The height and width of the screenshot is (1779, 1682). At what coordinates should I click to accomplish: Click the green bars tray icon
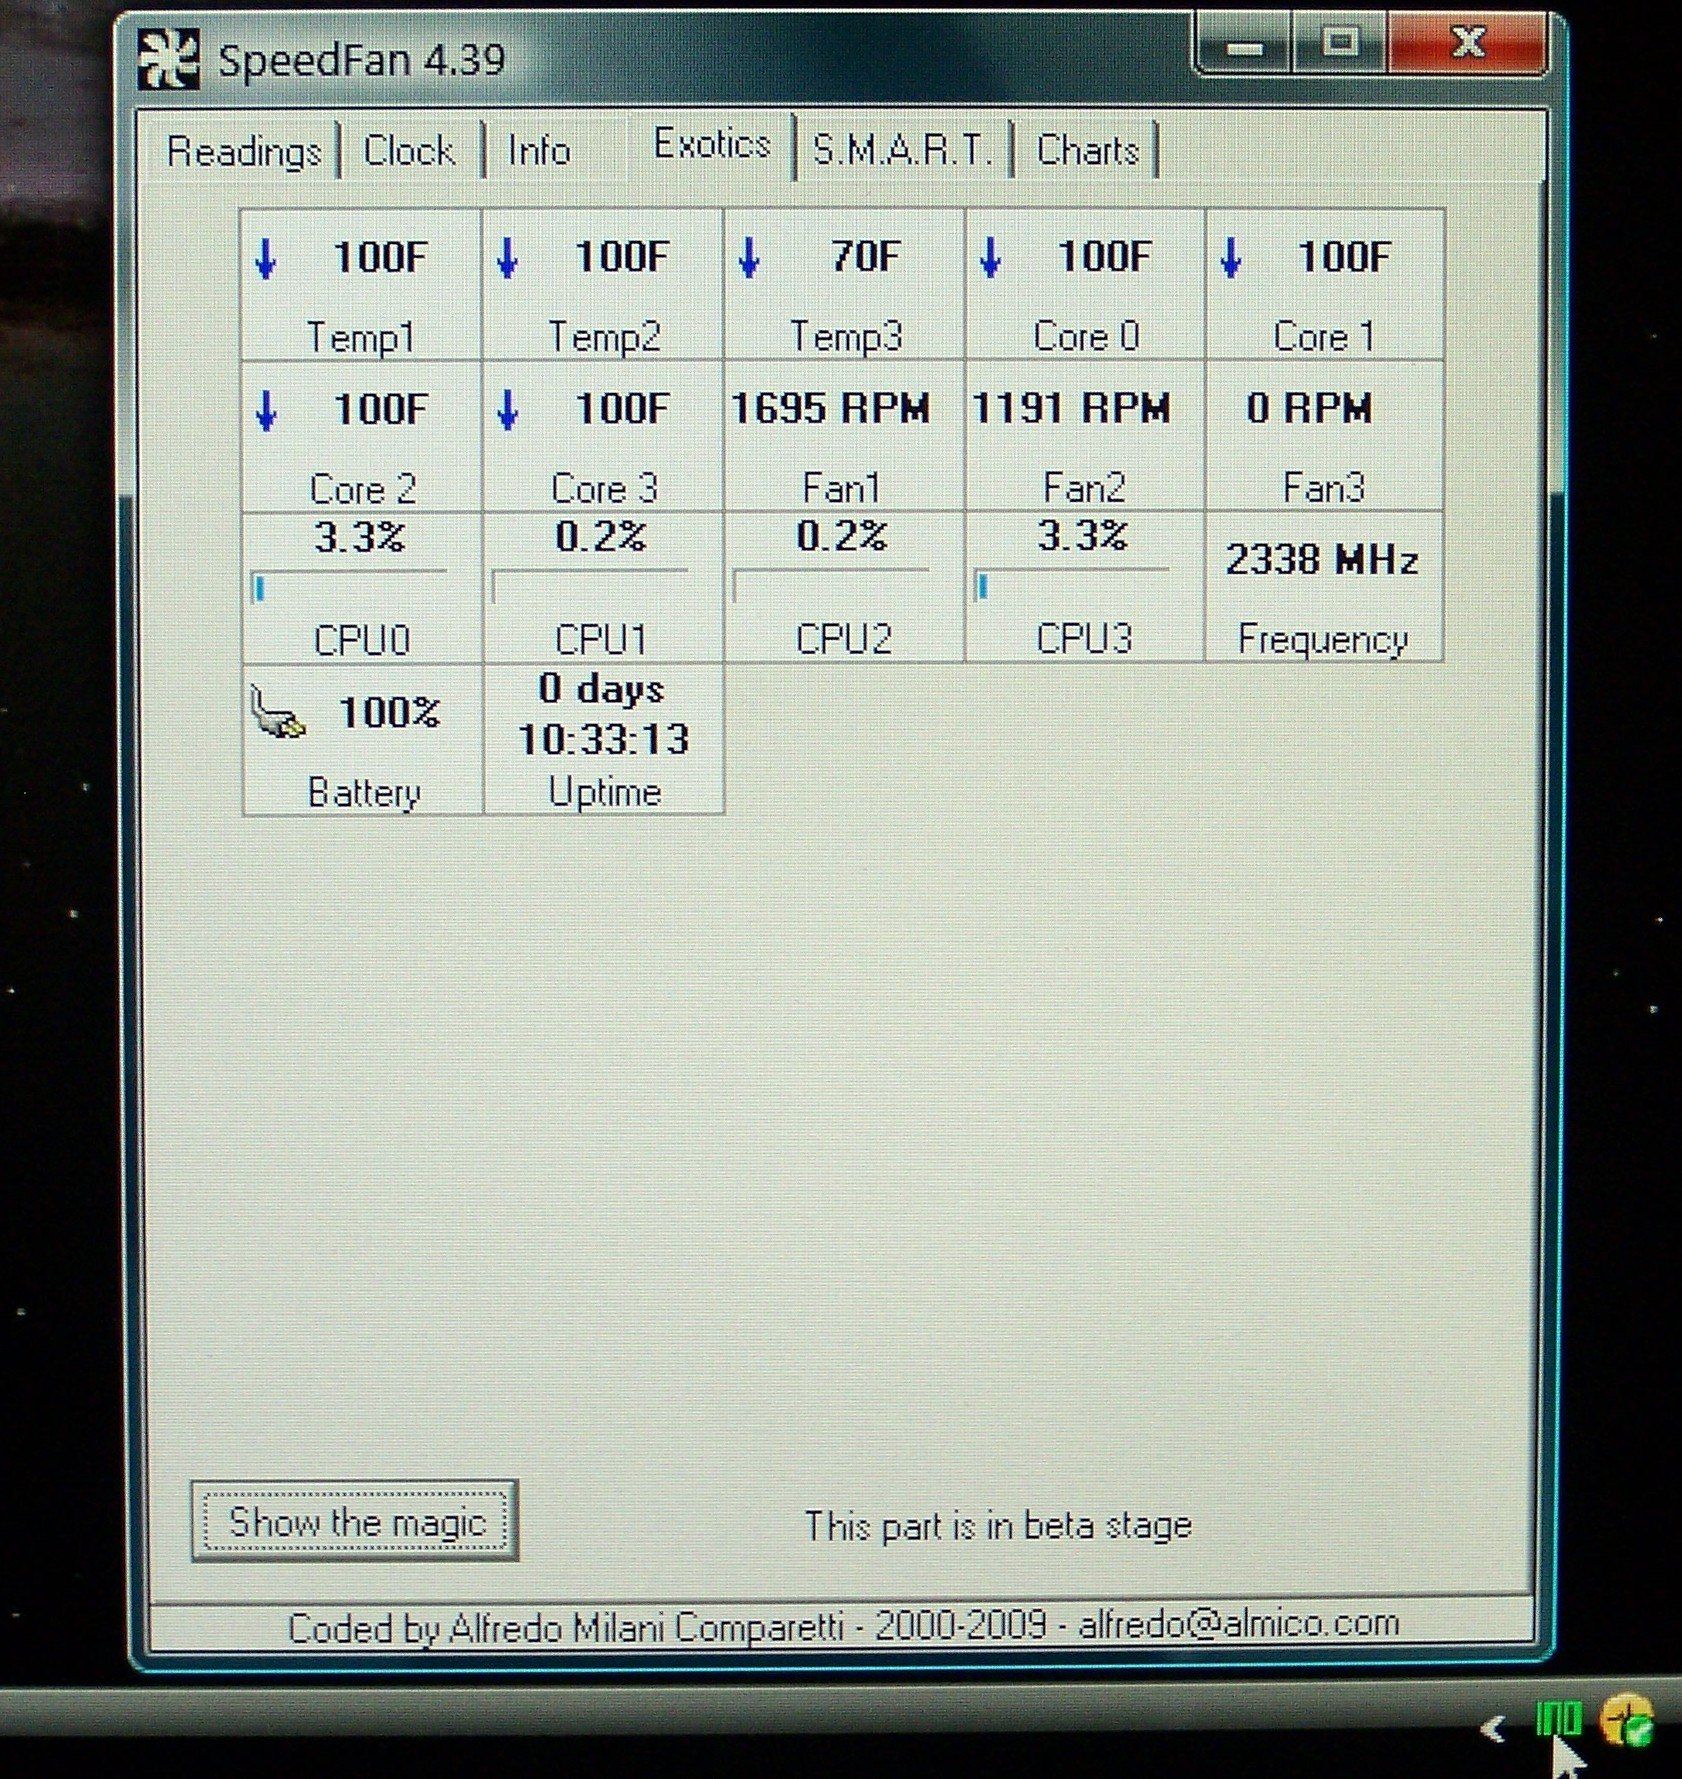coord(1558,1720)
